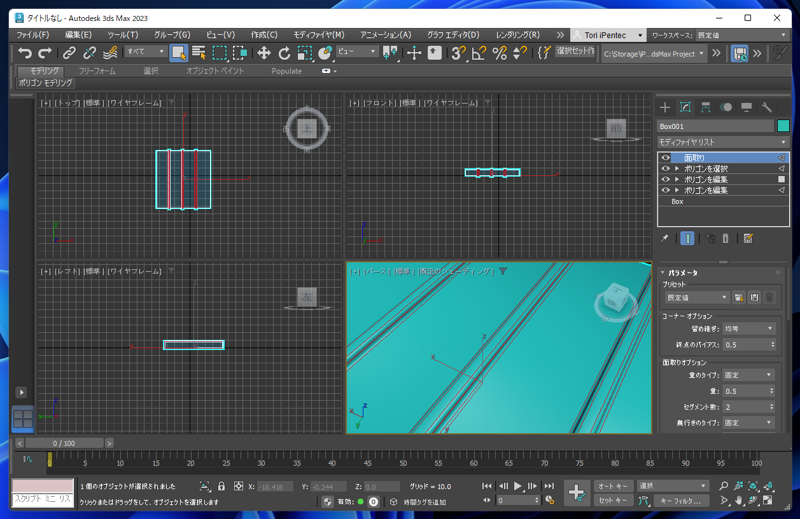
Task: Click Remove Modifier trash icon
Action: pos(726,238)
